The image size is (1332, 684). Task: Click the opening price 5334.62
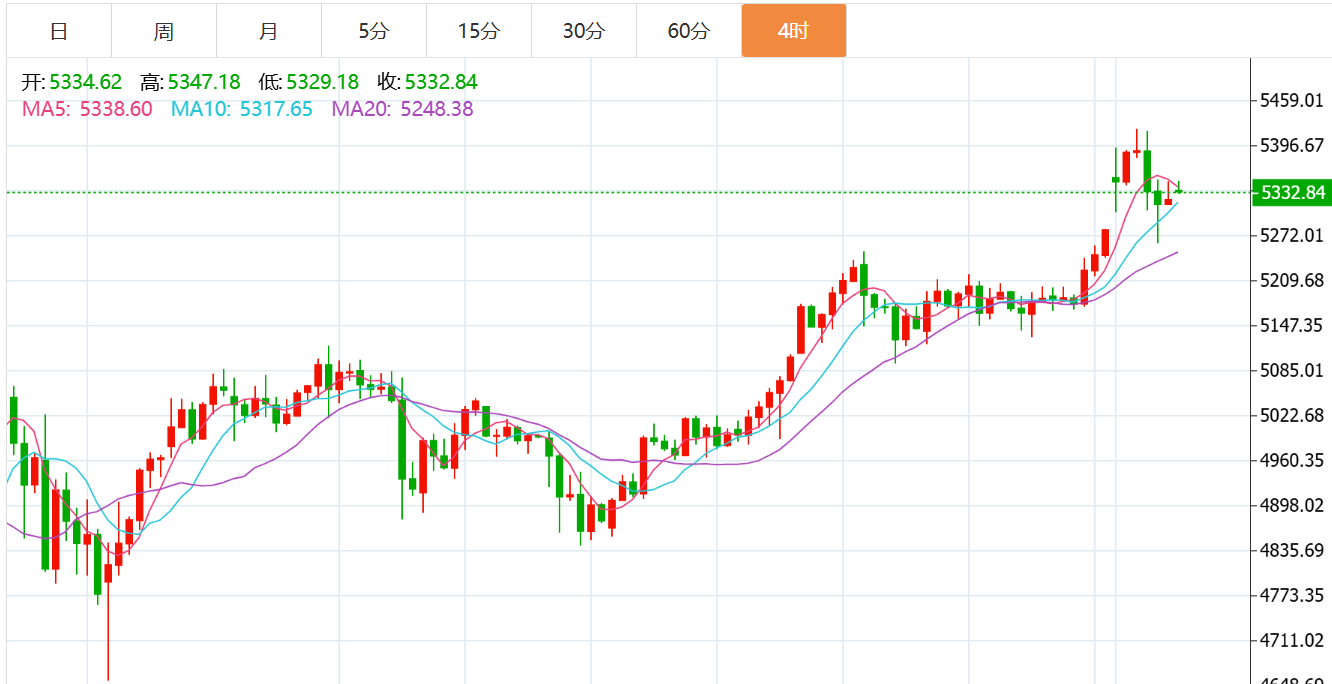point(86,82)
